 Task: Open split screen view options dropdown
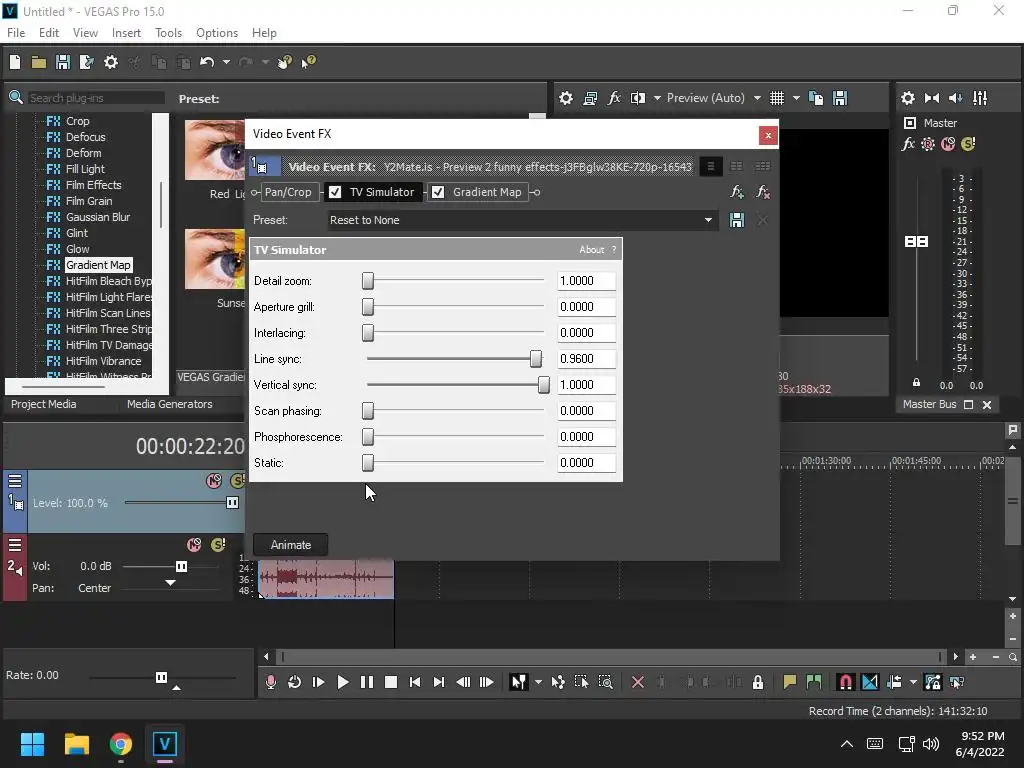tap(657, 99)
